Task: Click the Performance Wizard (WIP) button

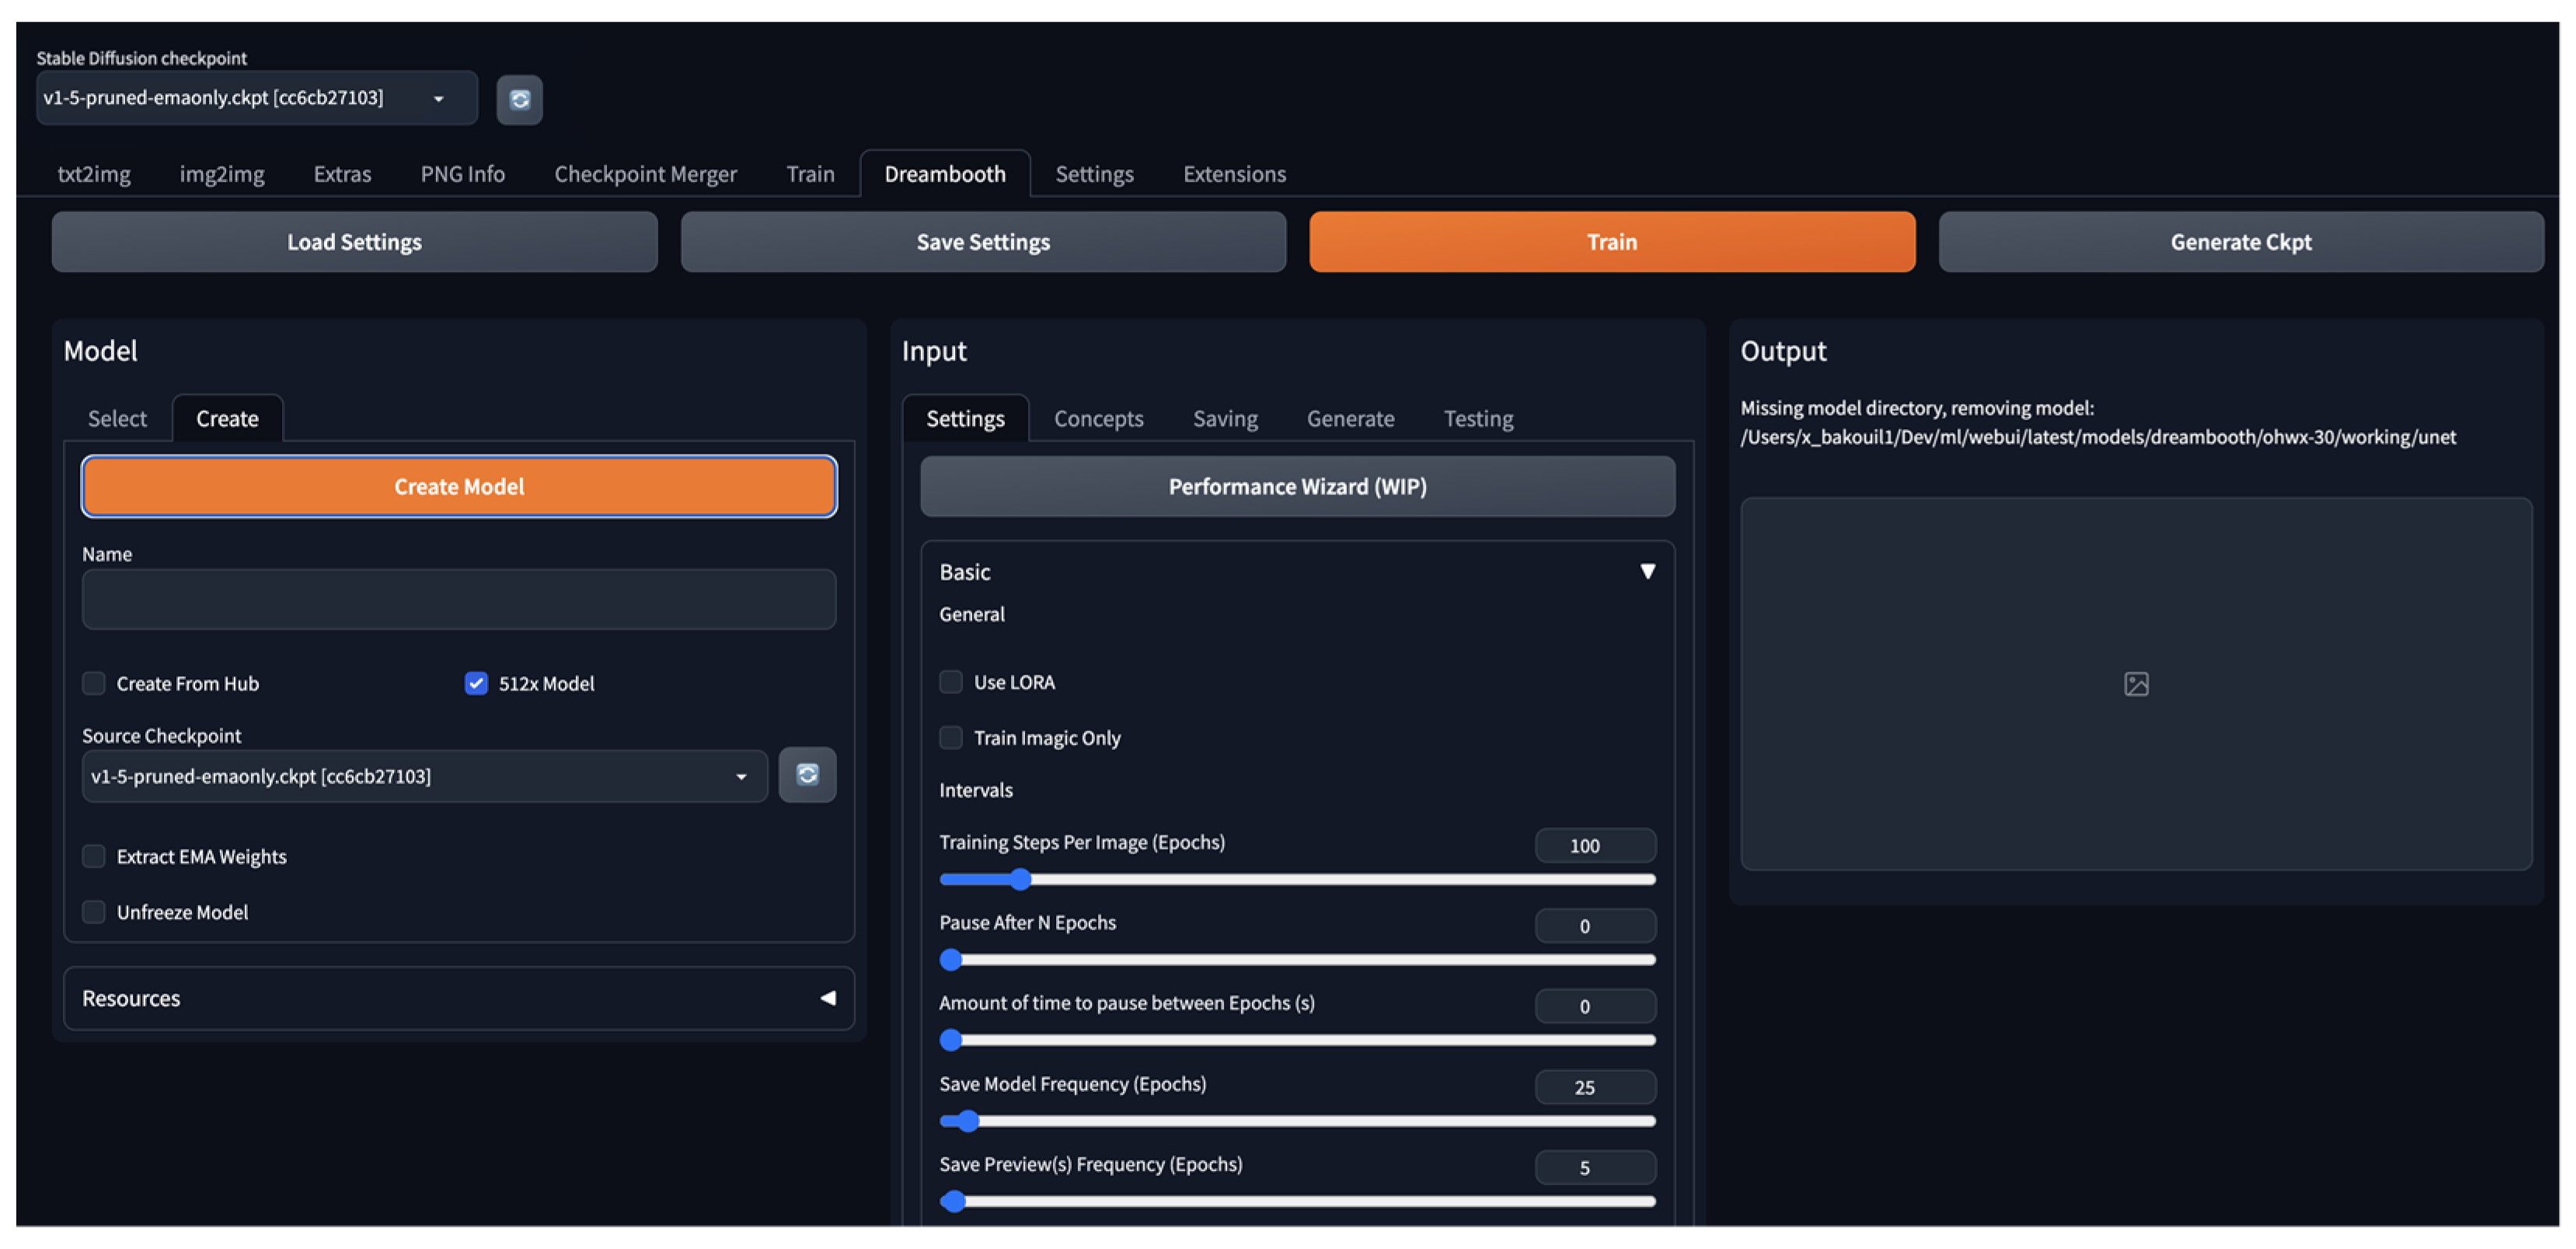Action: click(x=1297, y=486)
